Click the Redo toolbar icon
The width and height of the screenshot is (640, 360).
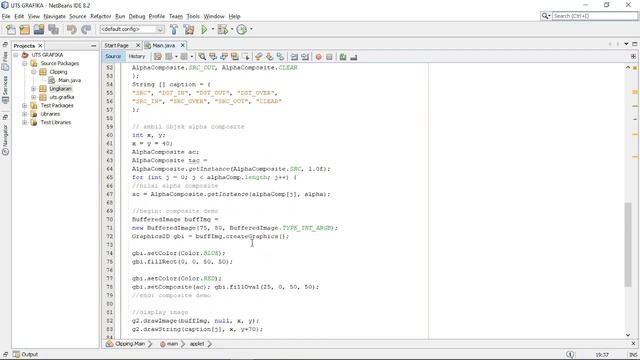(x=86, y=29)
